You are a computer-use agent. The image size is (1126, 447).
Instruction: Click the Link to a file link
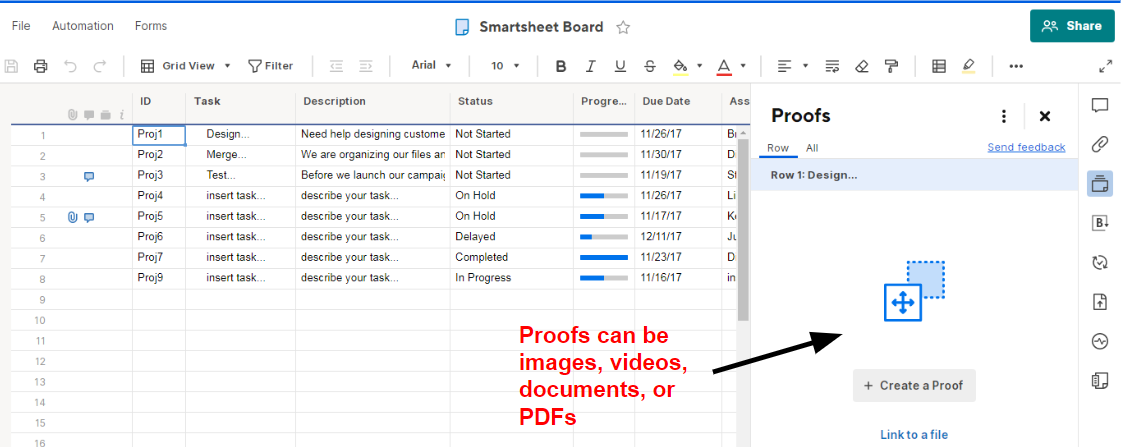pyautogui.click(x=914, y=435)
